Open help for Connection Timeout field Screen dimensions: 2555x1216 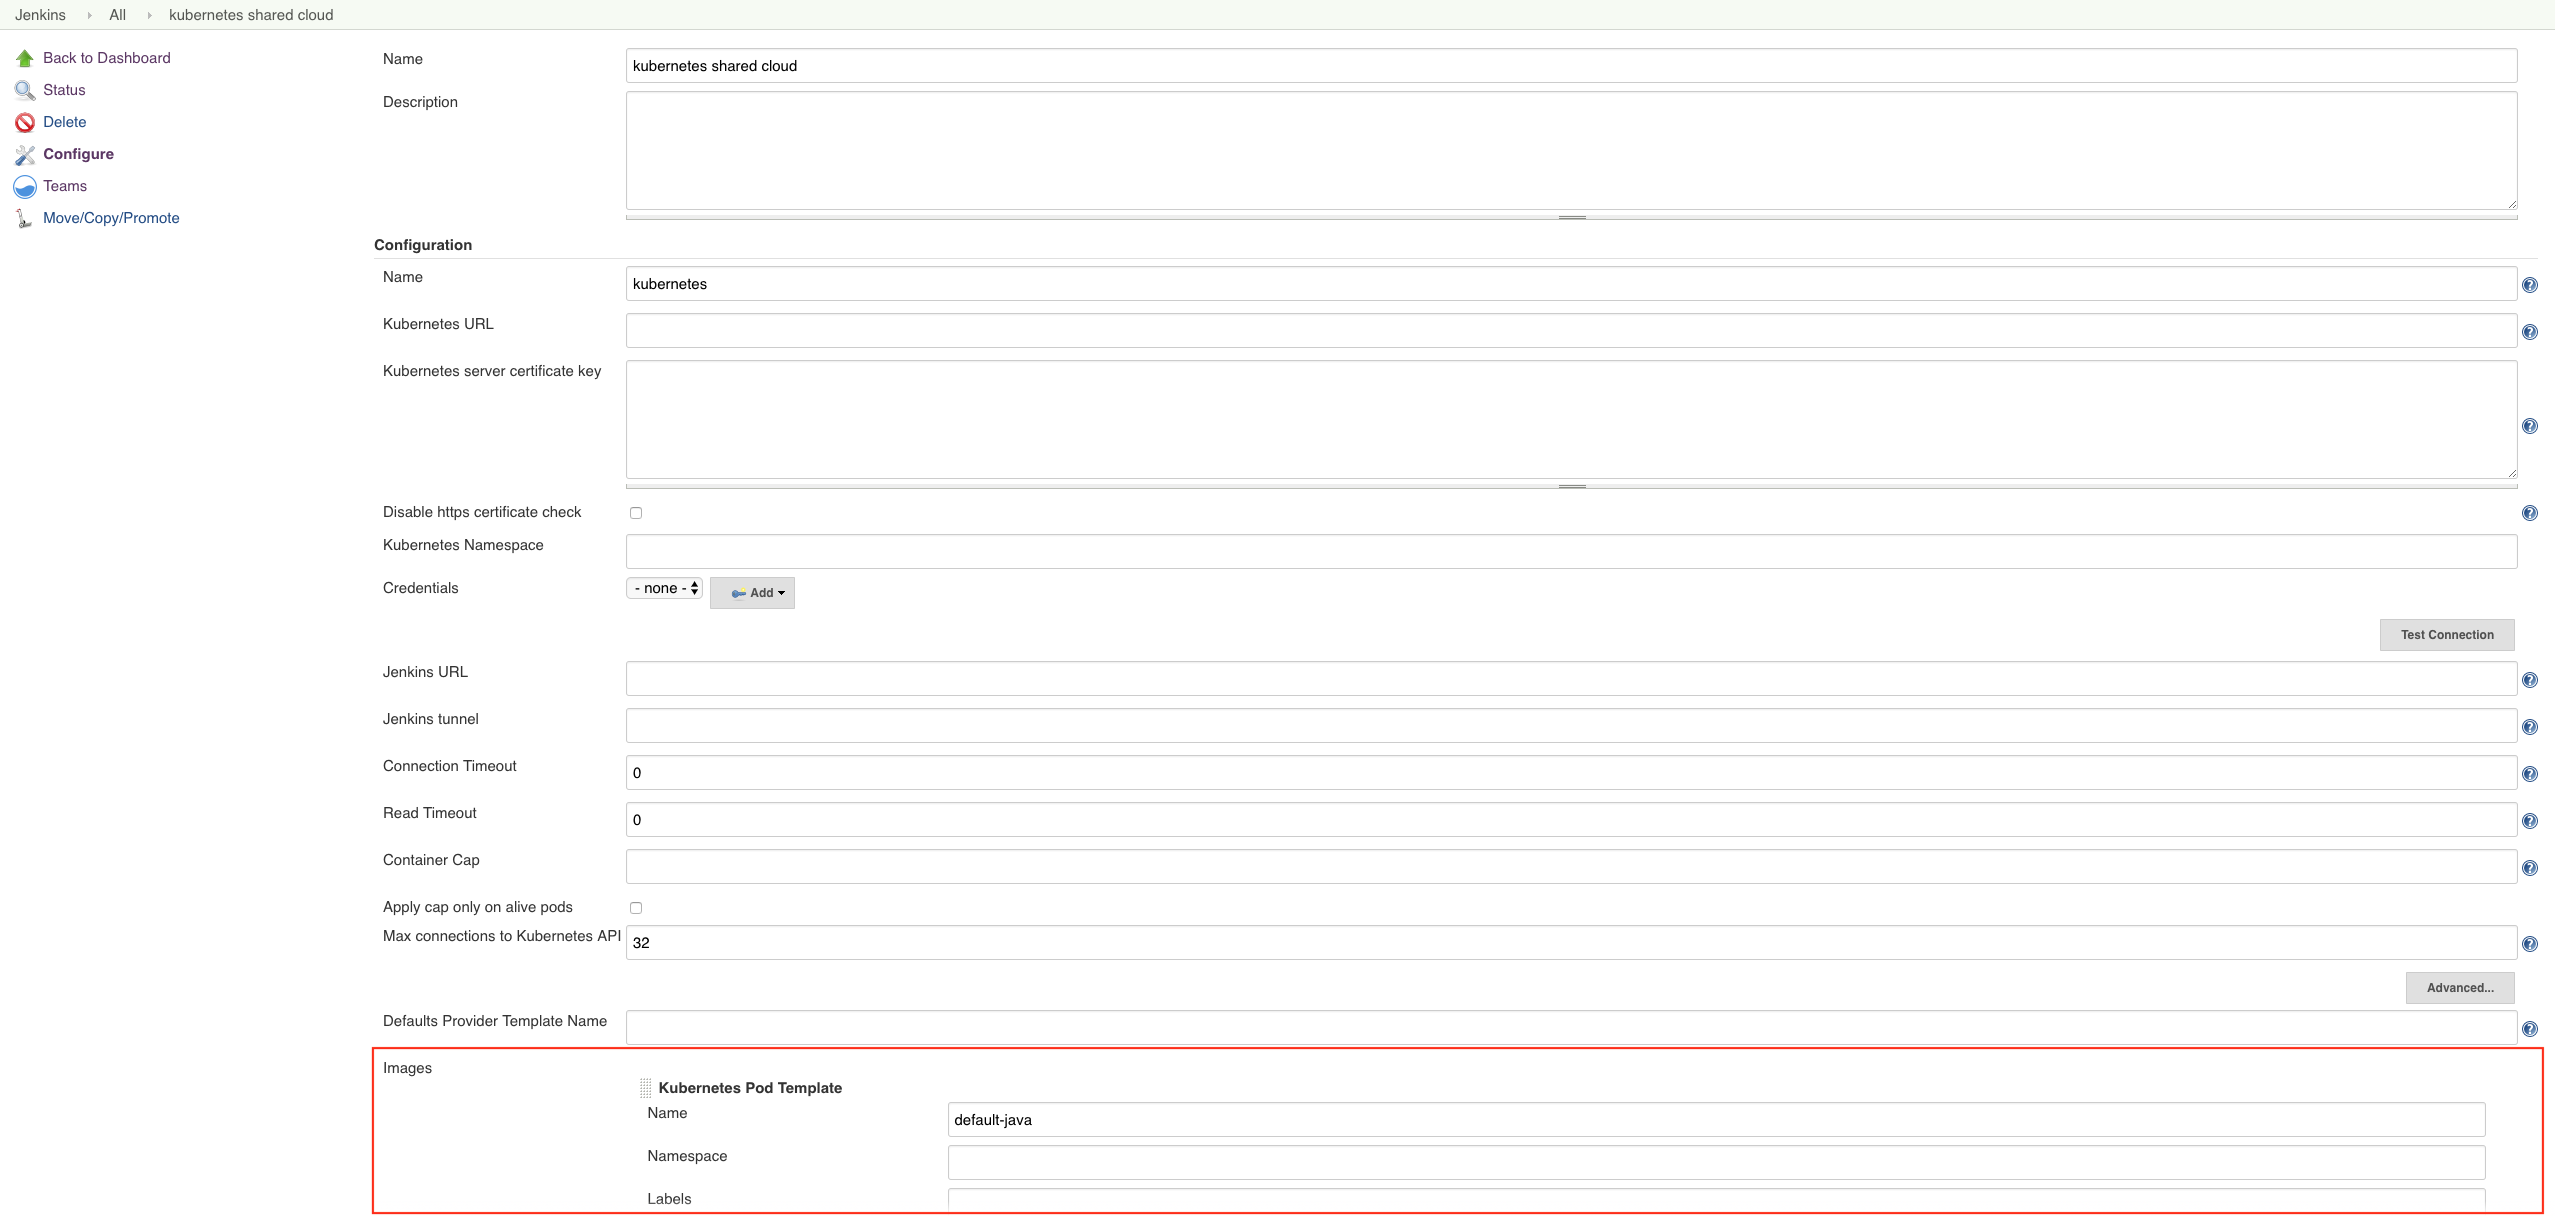click(x=2530, y=774)
